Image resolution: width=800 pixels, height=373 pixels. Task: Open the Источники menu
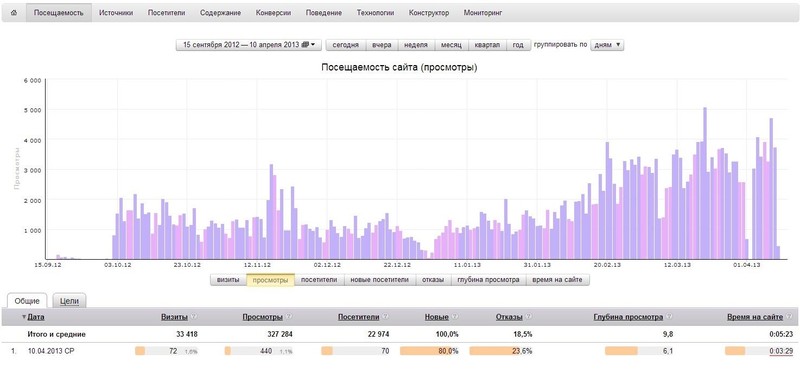coord(116,13)
